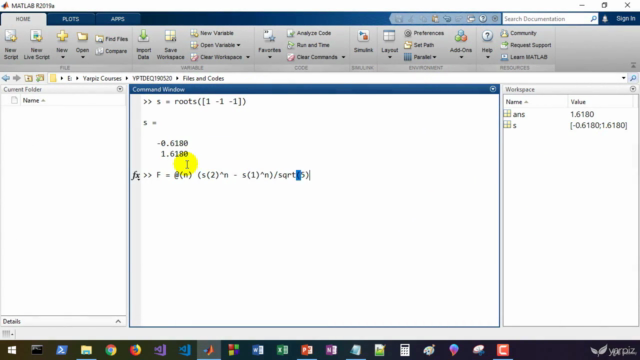Click Find Files
The image size is (640, 360).
[x=112, y=39]
